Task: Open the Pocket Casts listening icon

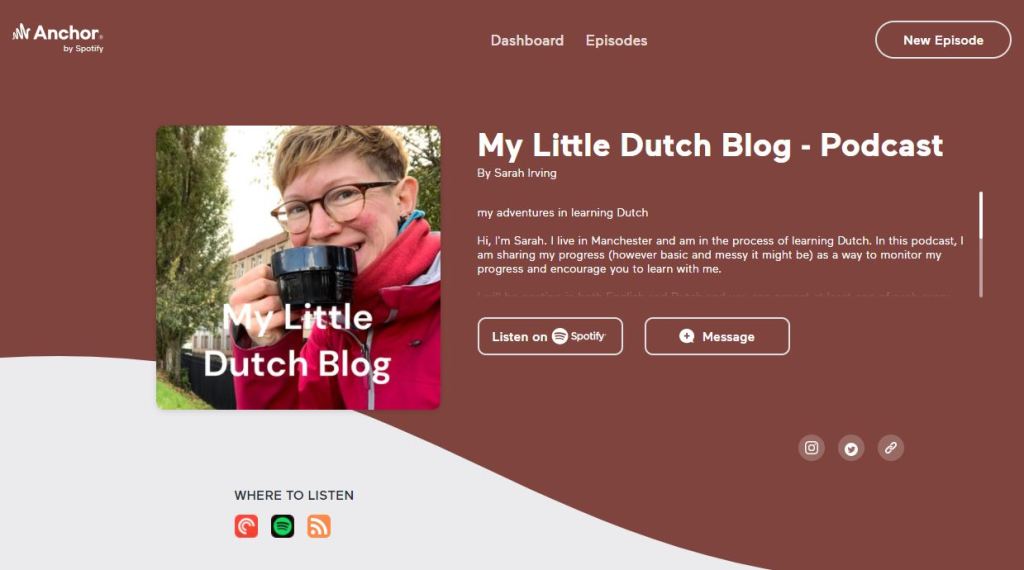Action: [246, 526]
